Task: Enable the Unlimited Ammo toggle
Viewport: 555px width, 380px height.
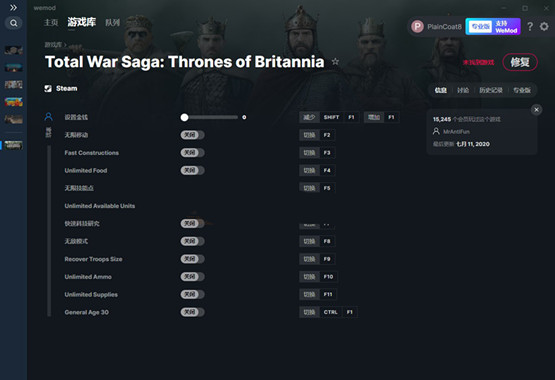Action: (x=192, y=276)
